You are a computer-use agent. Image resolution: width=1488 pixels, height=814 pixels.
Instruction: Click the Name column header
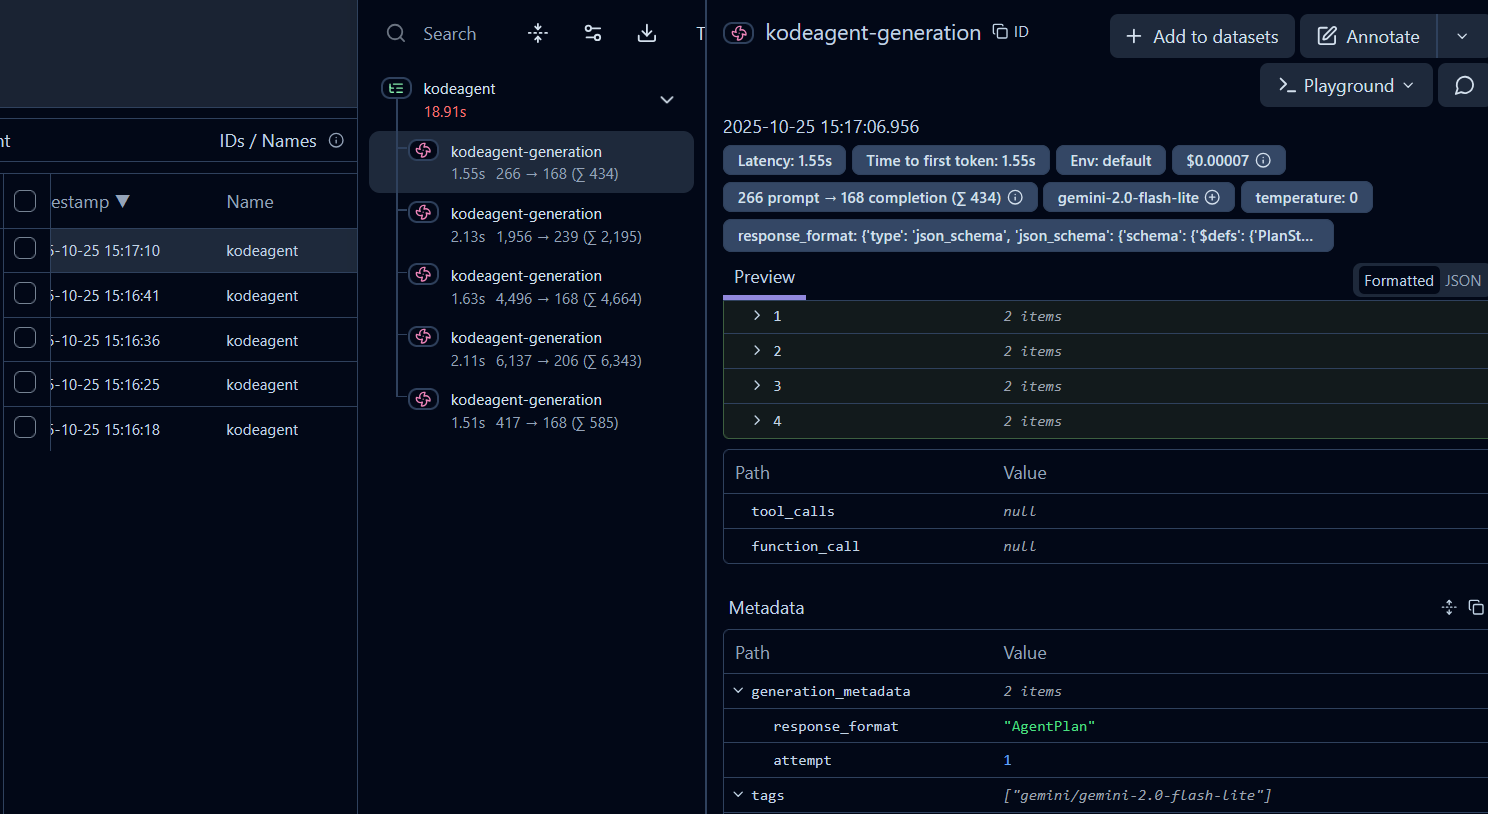[250, 202]
